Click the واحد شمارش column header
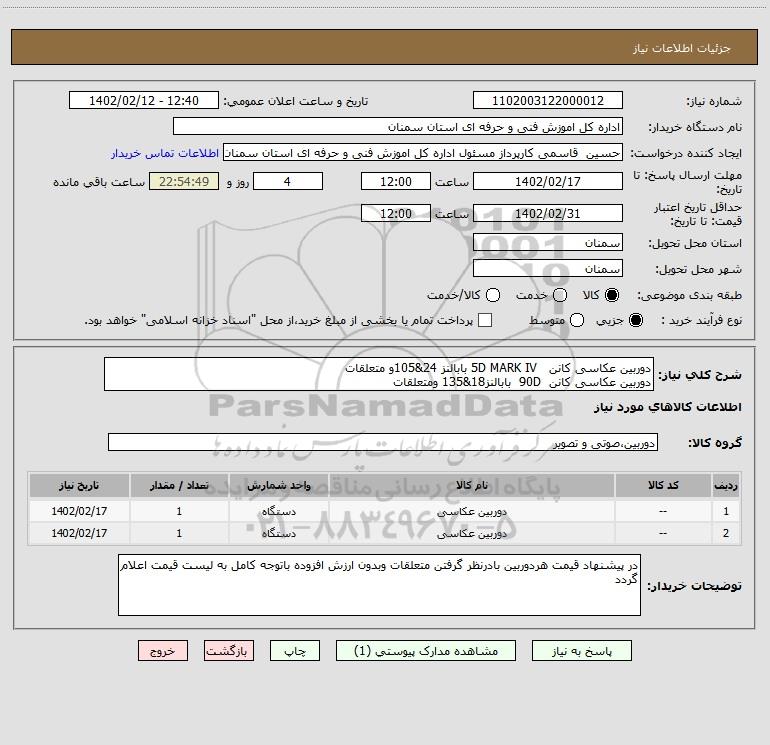 click(278, 485)
